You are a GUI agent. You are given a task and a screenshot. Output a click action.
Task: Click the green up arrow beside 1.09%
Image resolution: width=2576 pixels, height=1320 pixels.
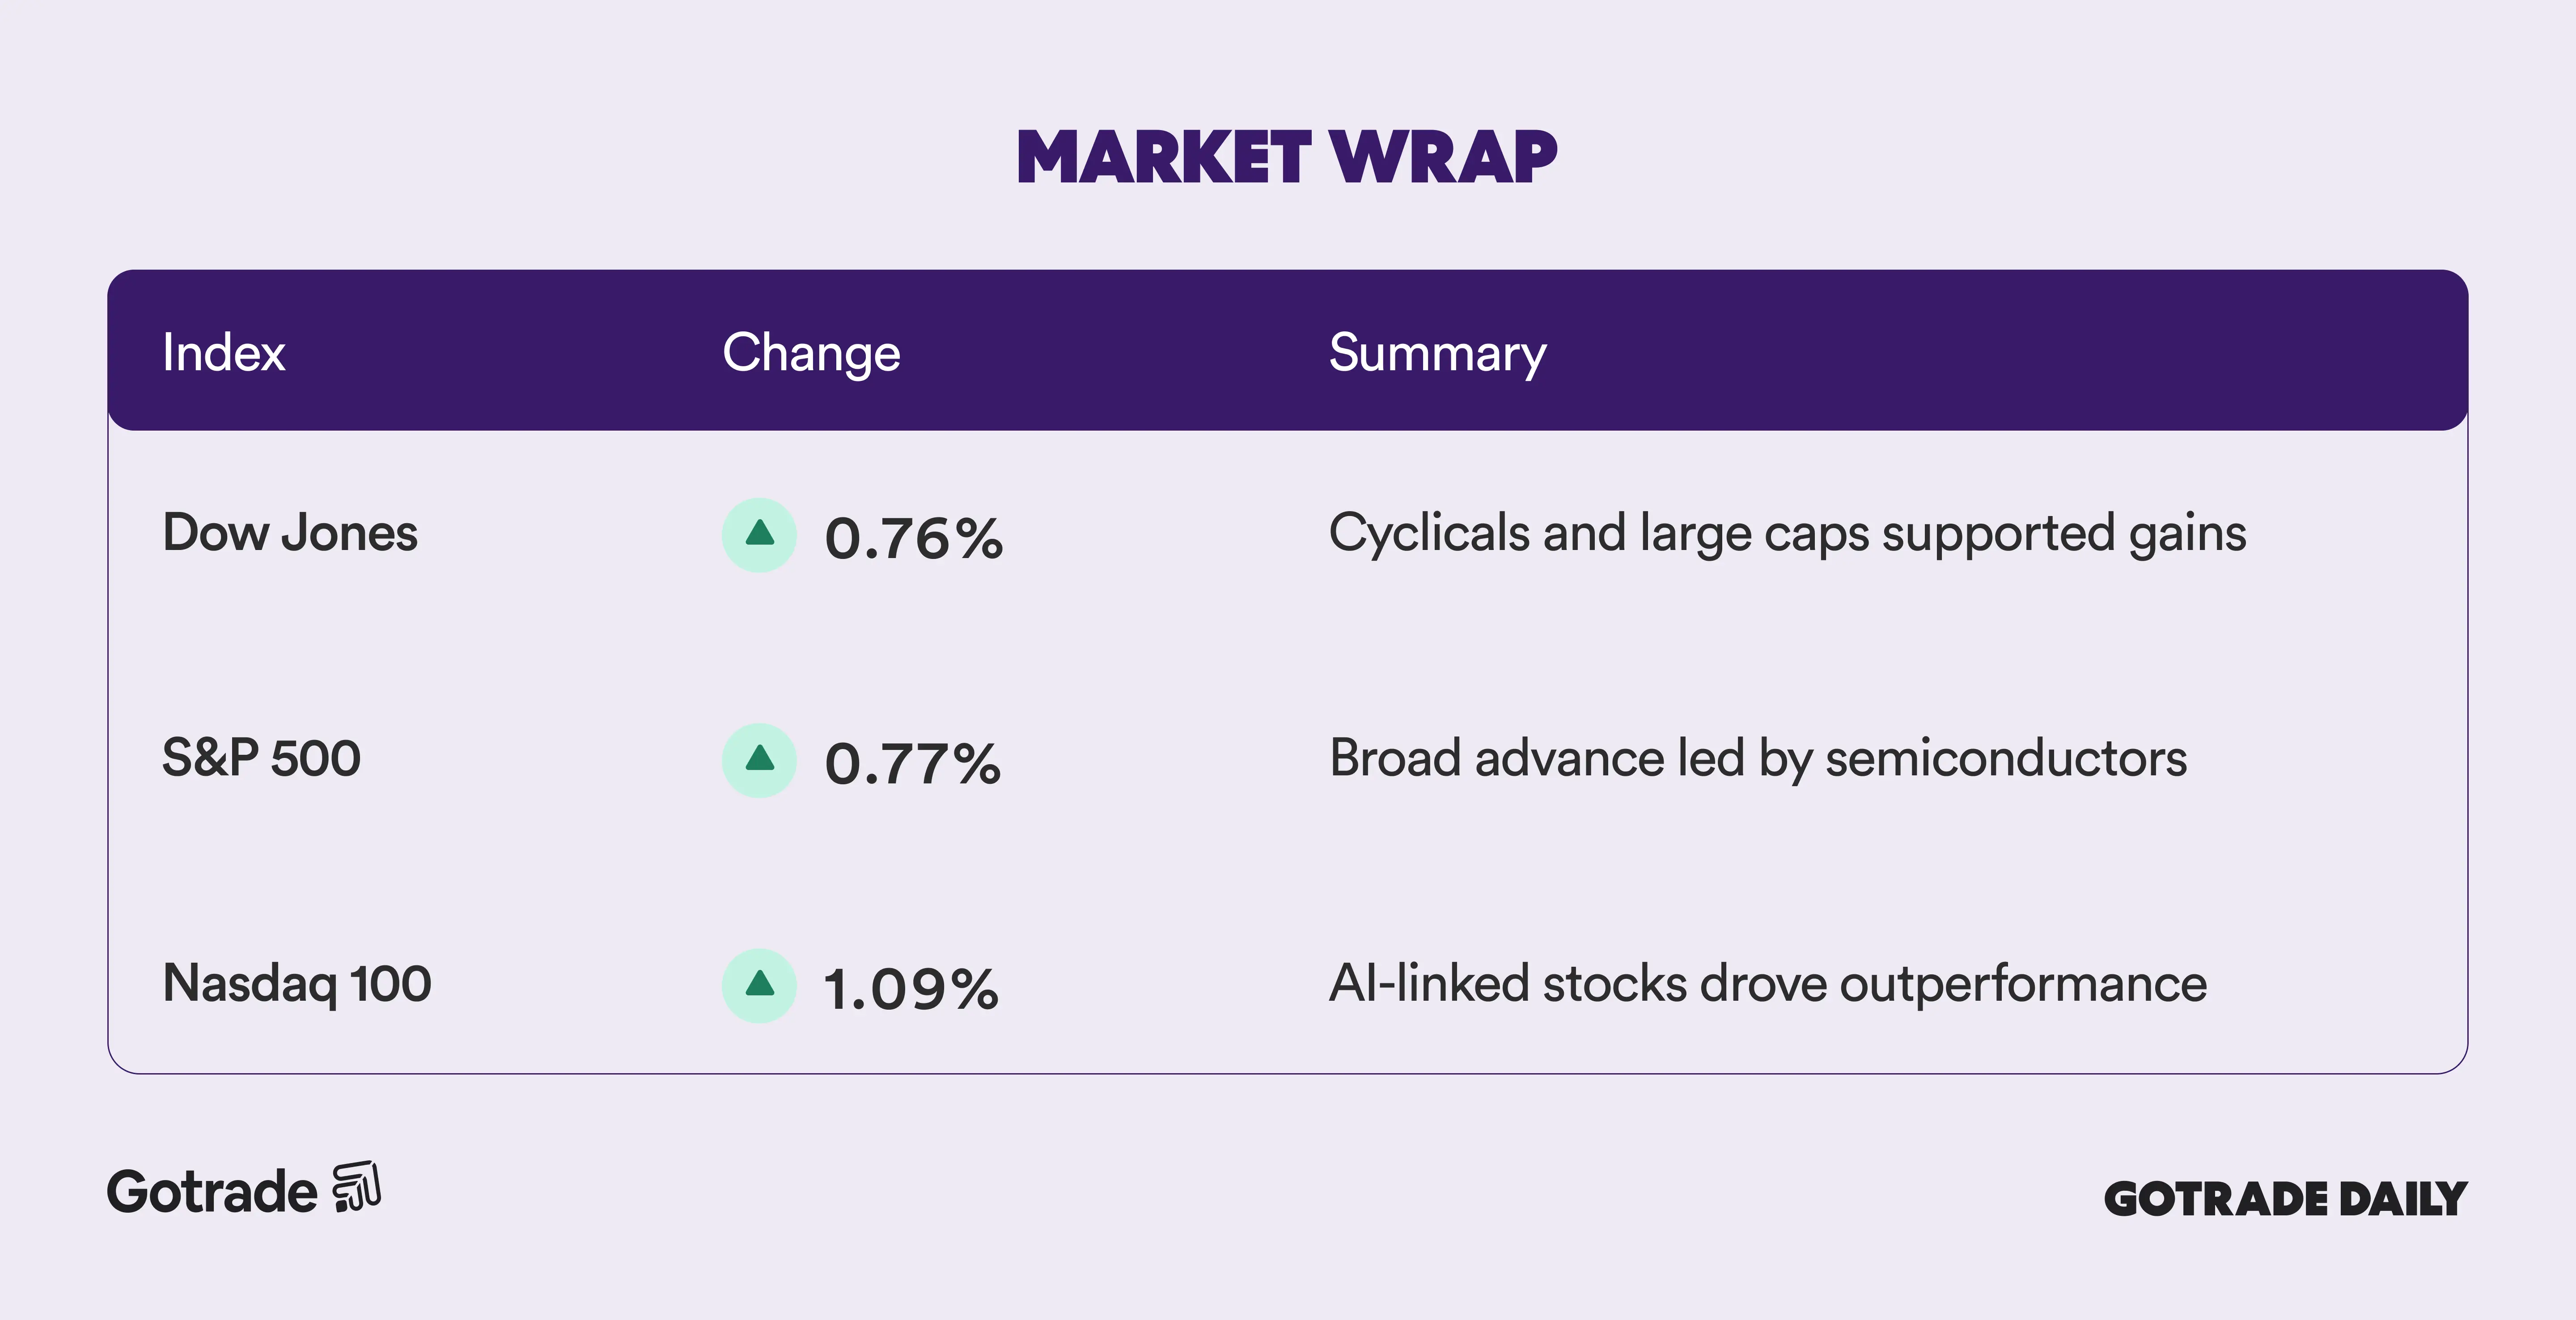click(759, 985)
